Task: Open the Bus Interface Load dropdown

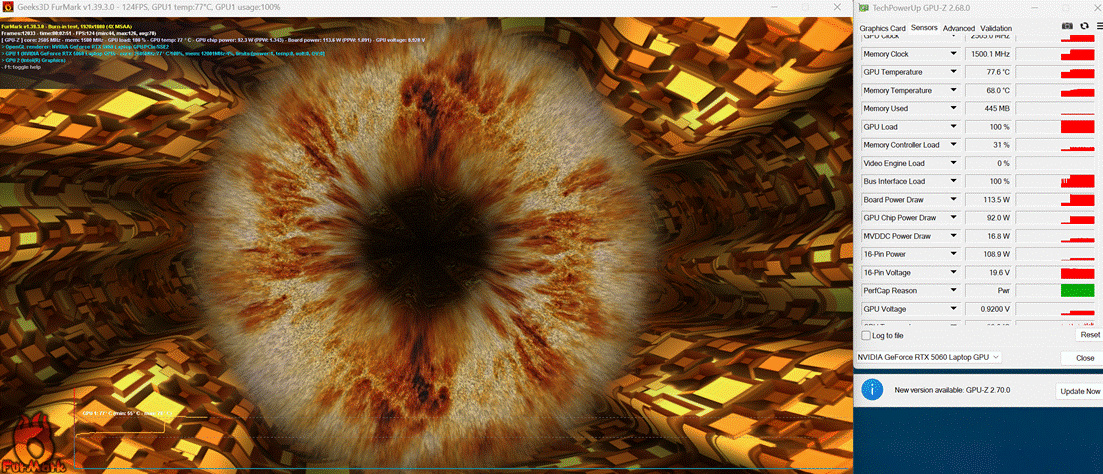Action: [x=955, y=182]
